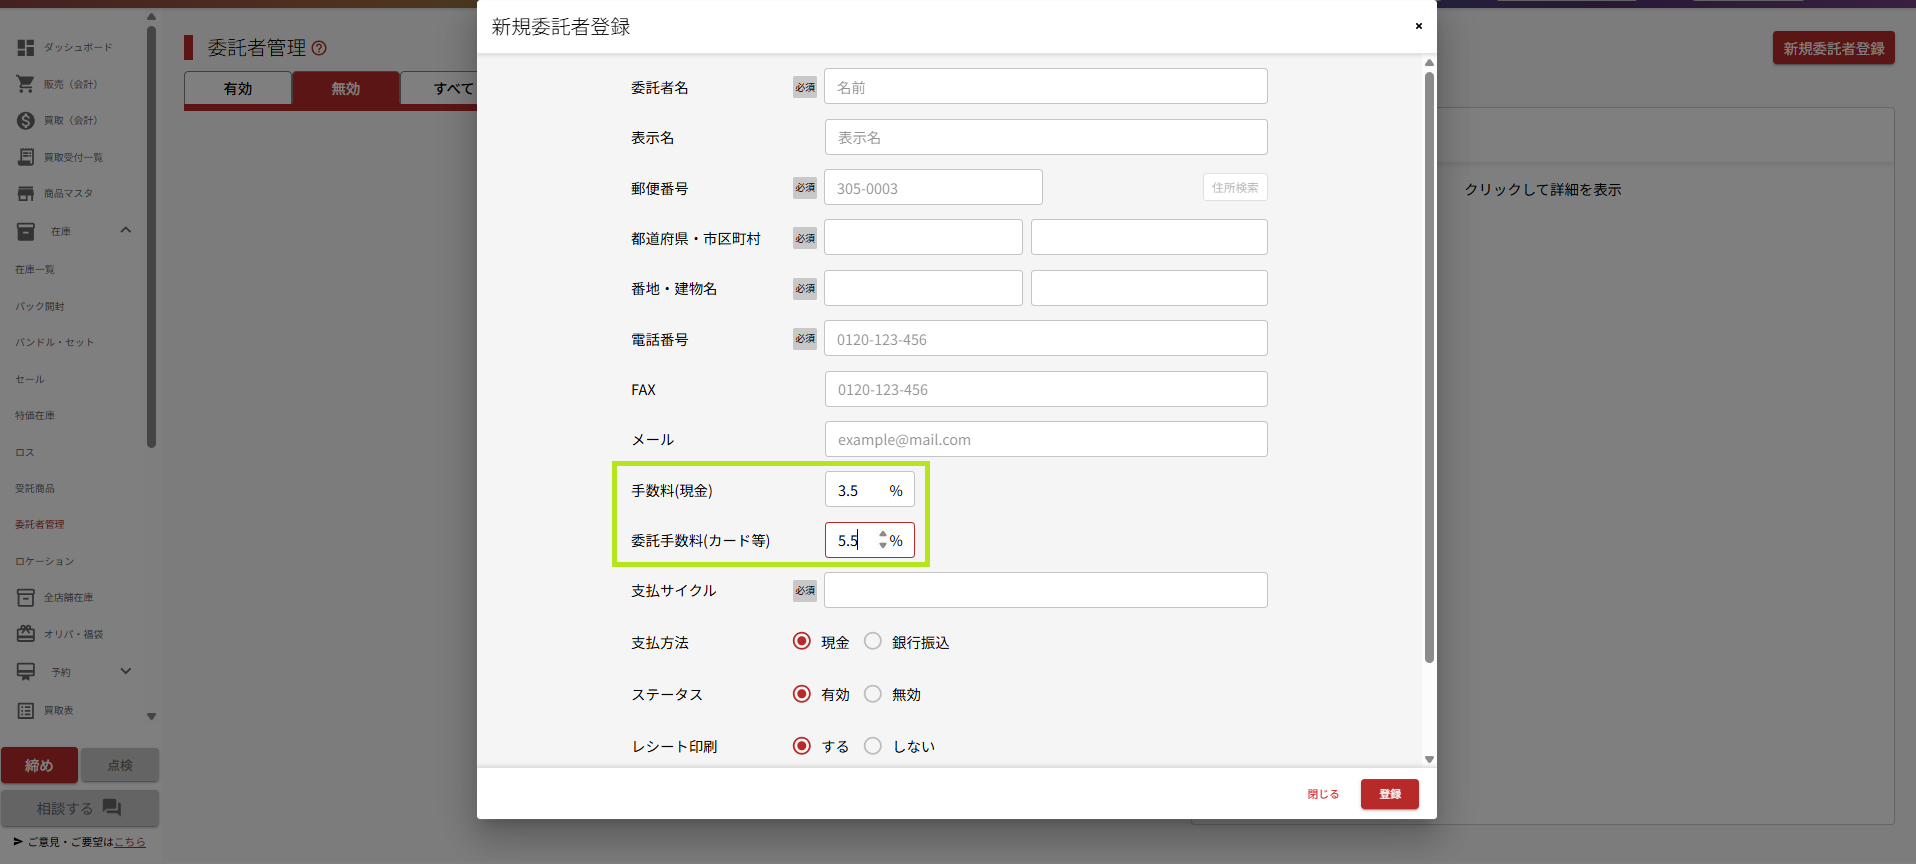Collapse the 在庫 sidebar section chevron
The width and height of the screenshot is (1916, 864).
(x=126, y=231)
